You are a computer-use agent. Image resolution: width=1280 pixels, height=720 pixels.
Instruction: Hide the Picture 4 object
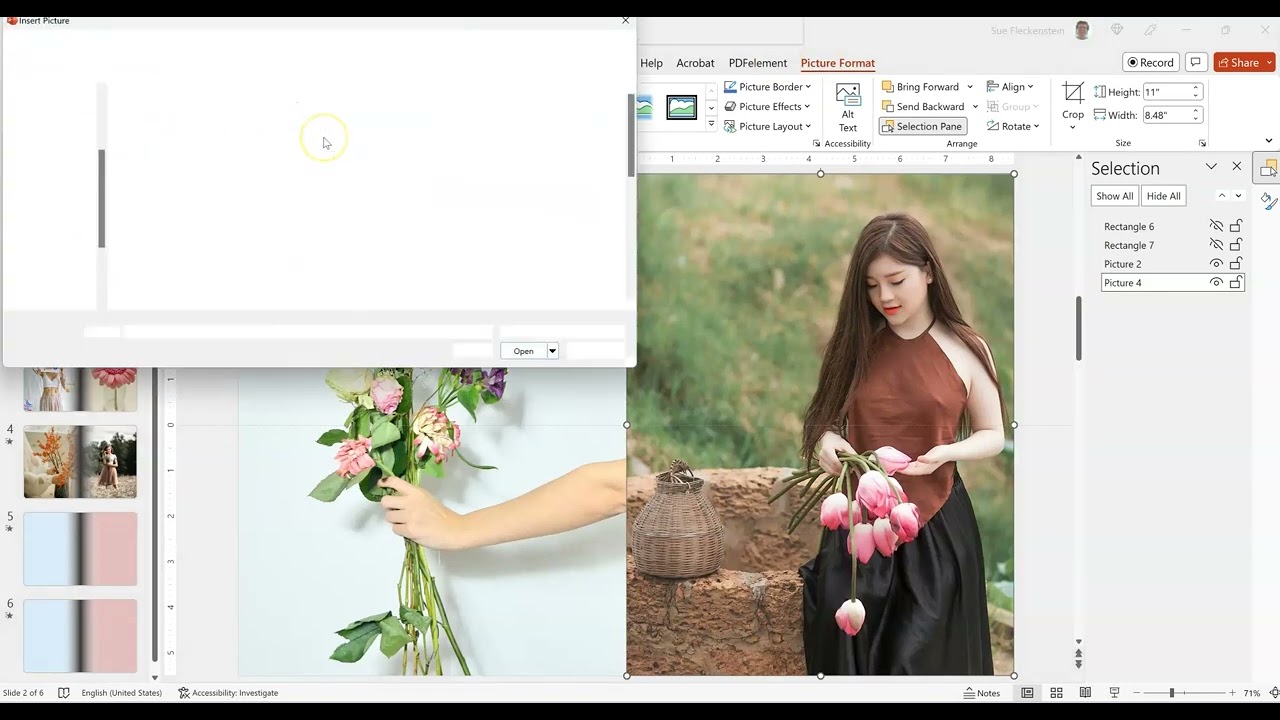(1216, 283)
